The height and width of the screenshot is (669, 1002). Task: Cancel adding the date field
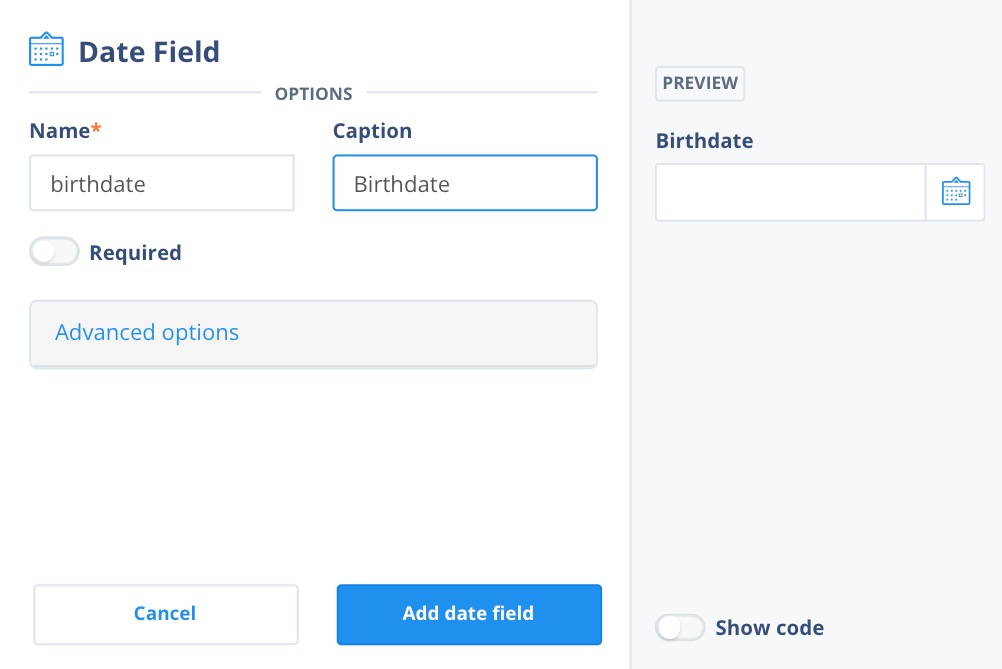[x=166, y=614]
